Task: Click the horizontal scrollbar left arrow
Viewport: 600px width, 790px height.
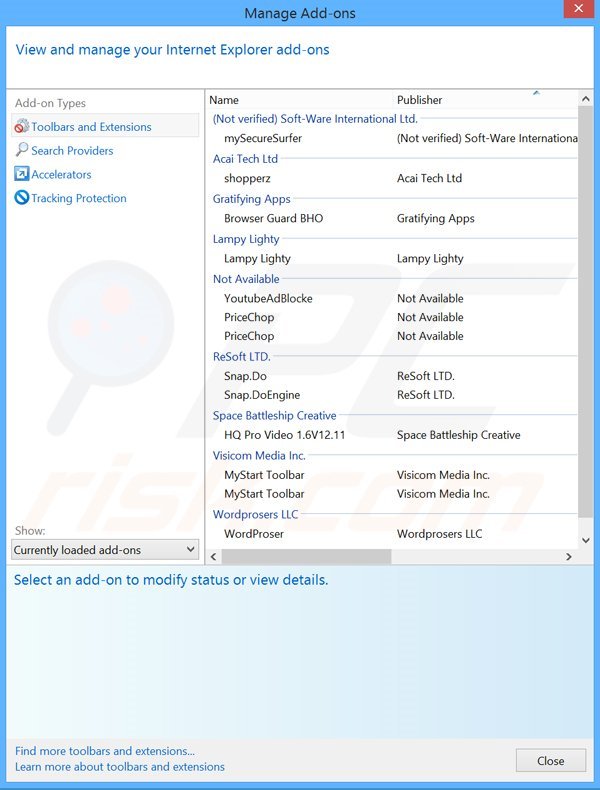Action: [214, 556]
